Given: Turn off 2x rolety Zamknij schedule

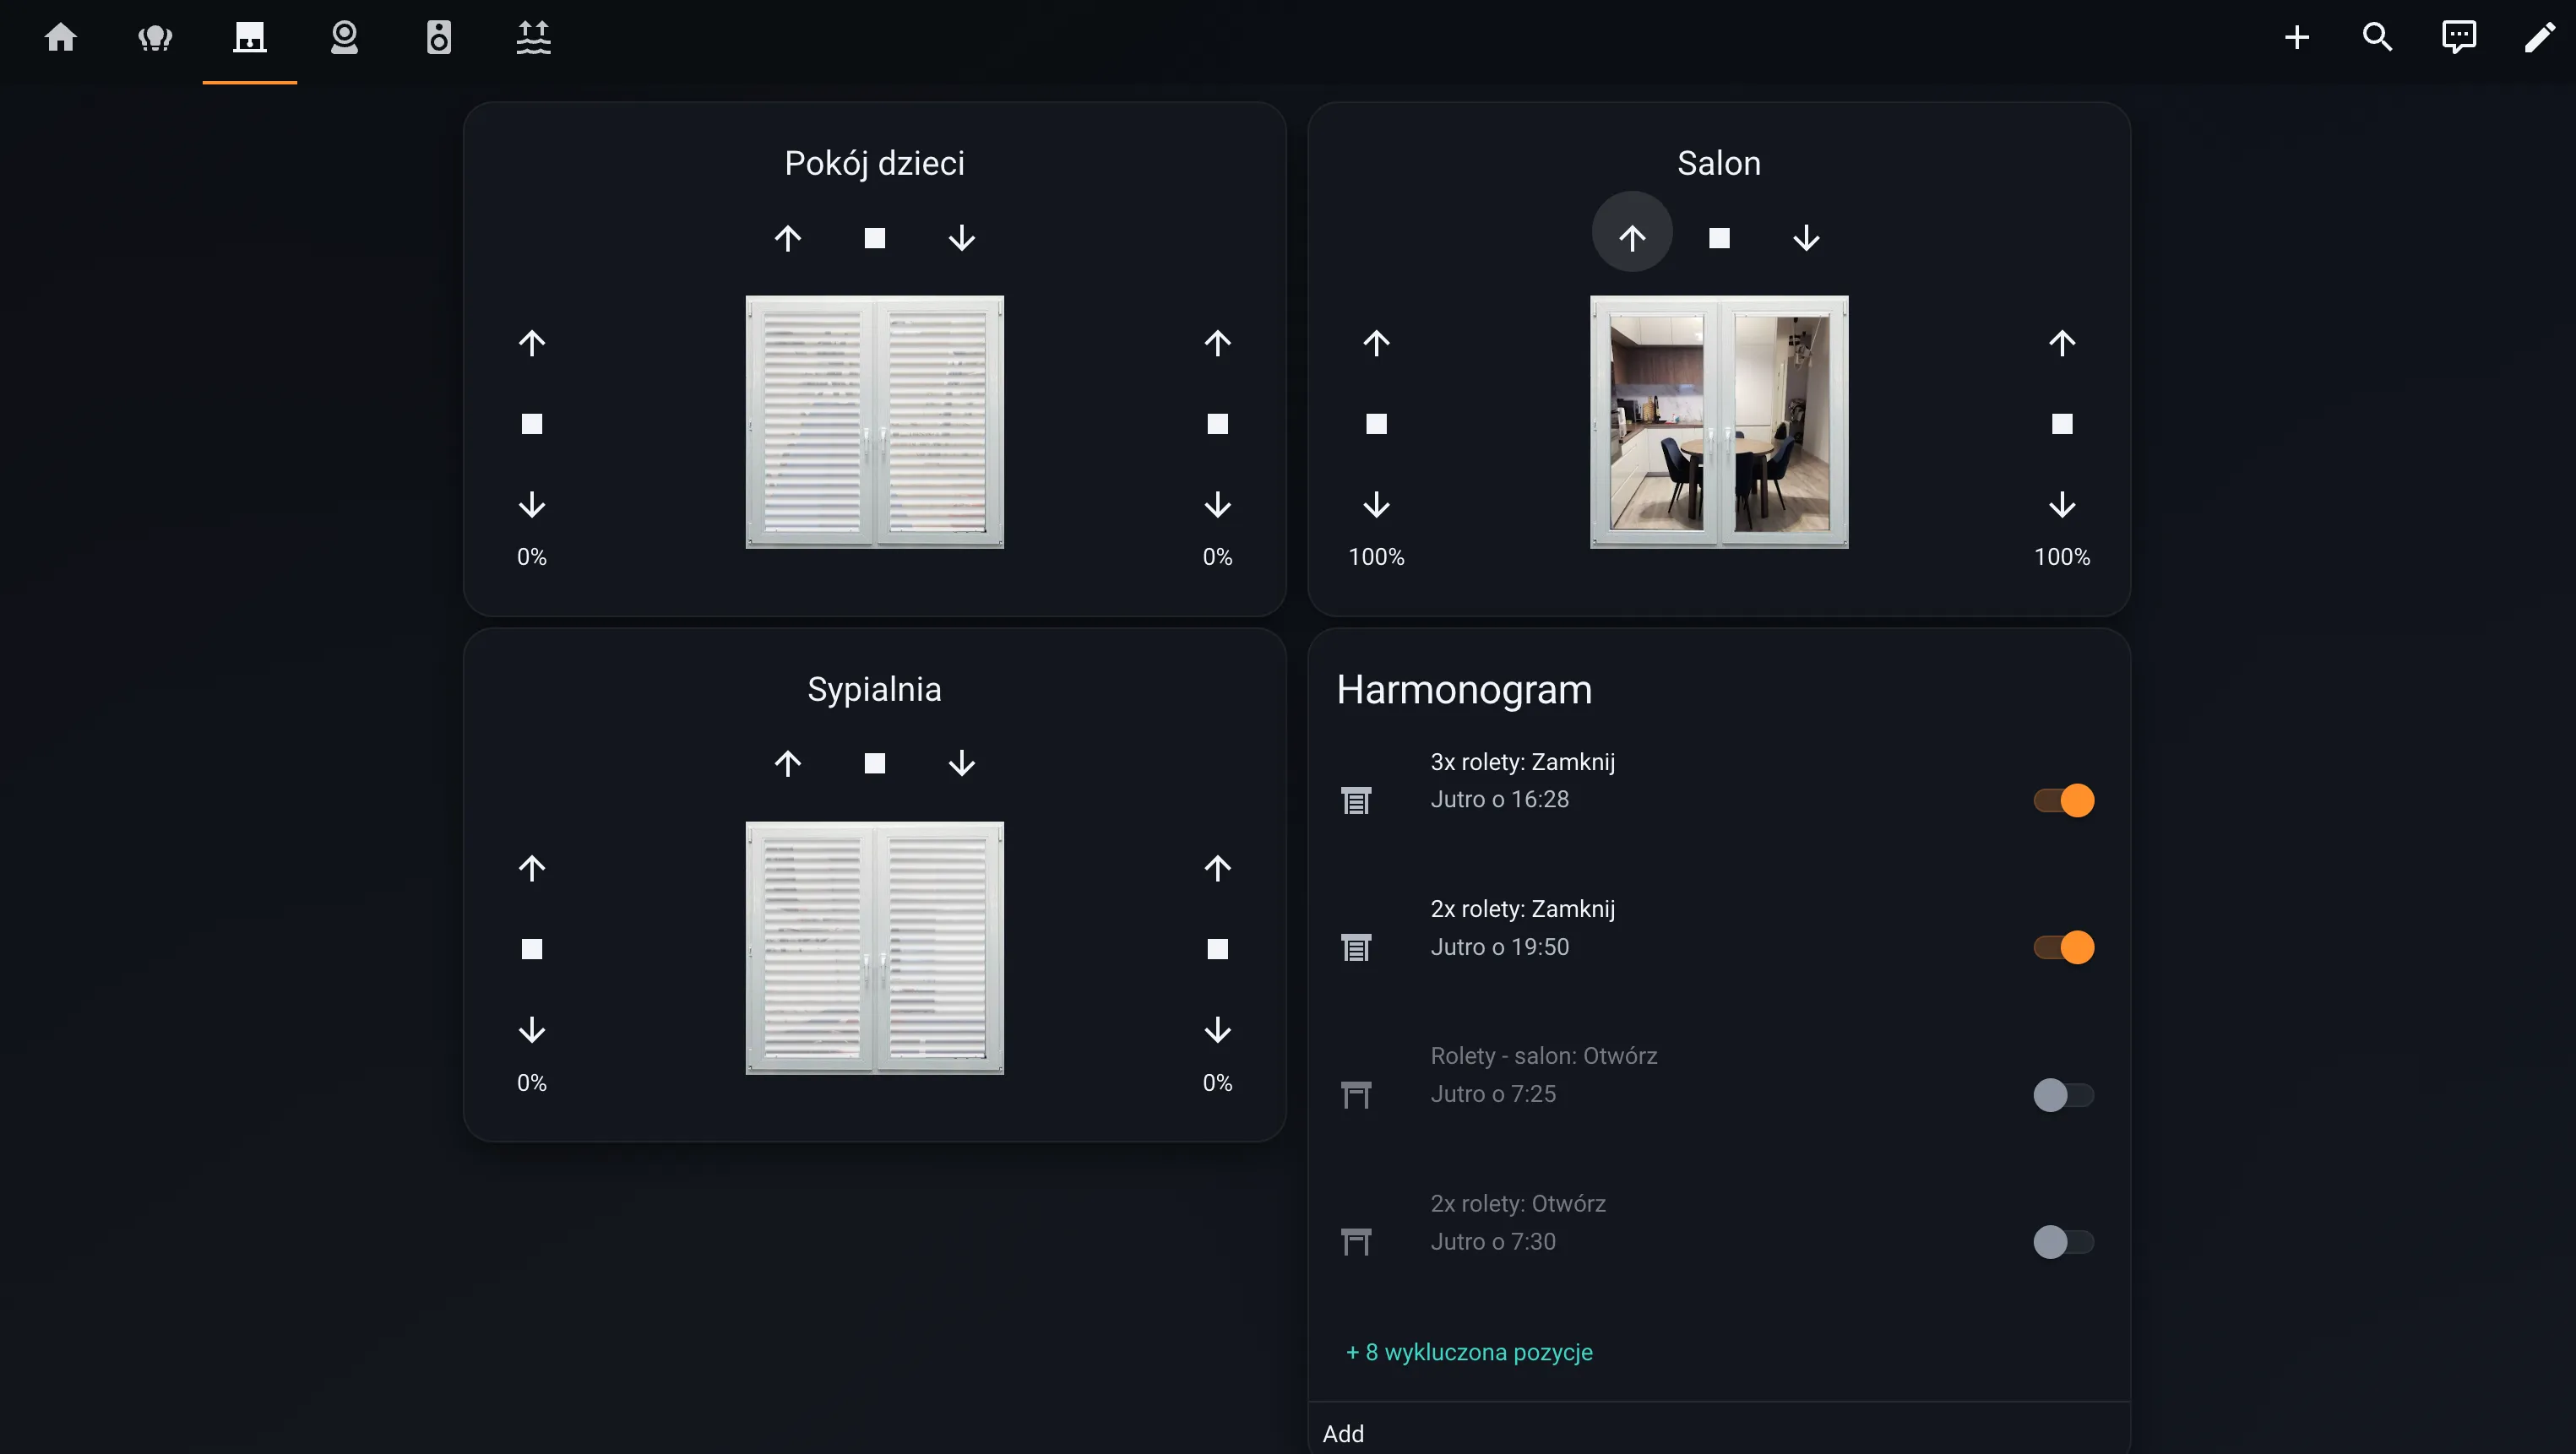Looking at the screenshot, I should pos(2063,947).
